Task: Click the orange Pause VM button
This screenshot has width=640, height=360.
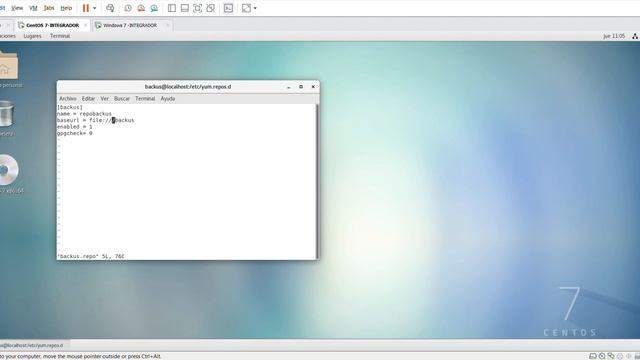Action: [x=86, y=8]
